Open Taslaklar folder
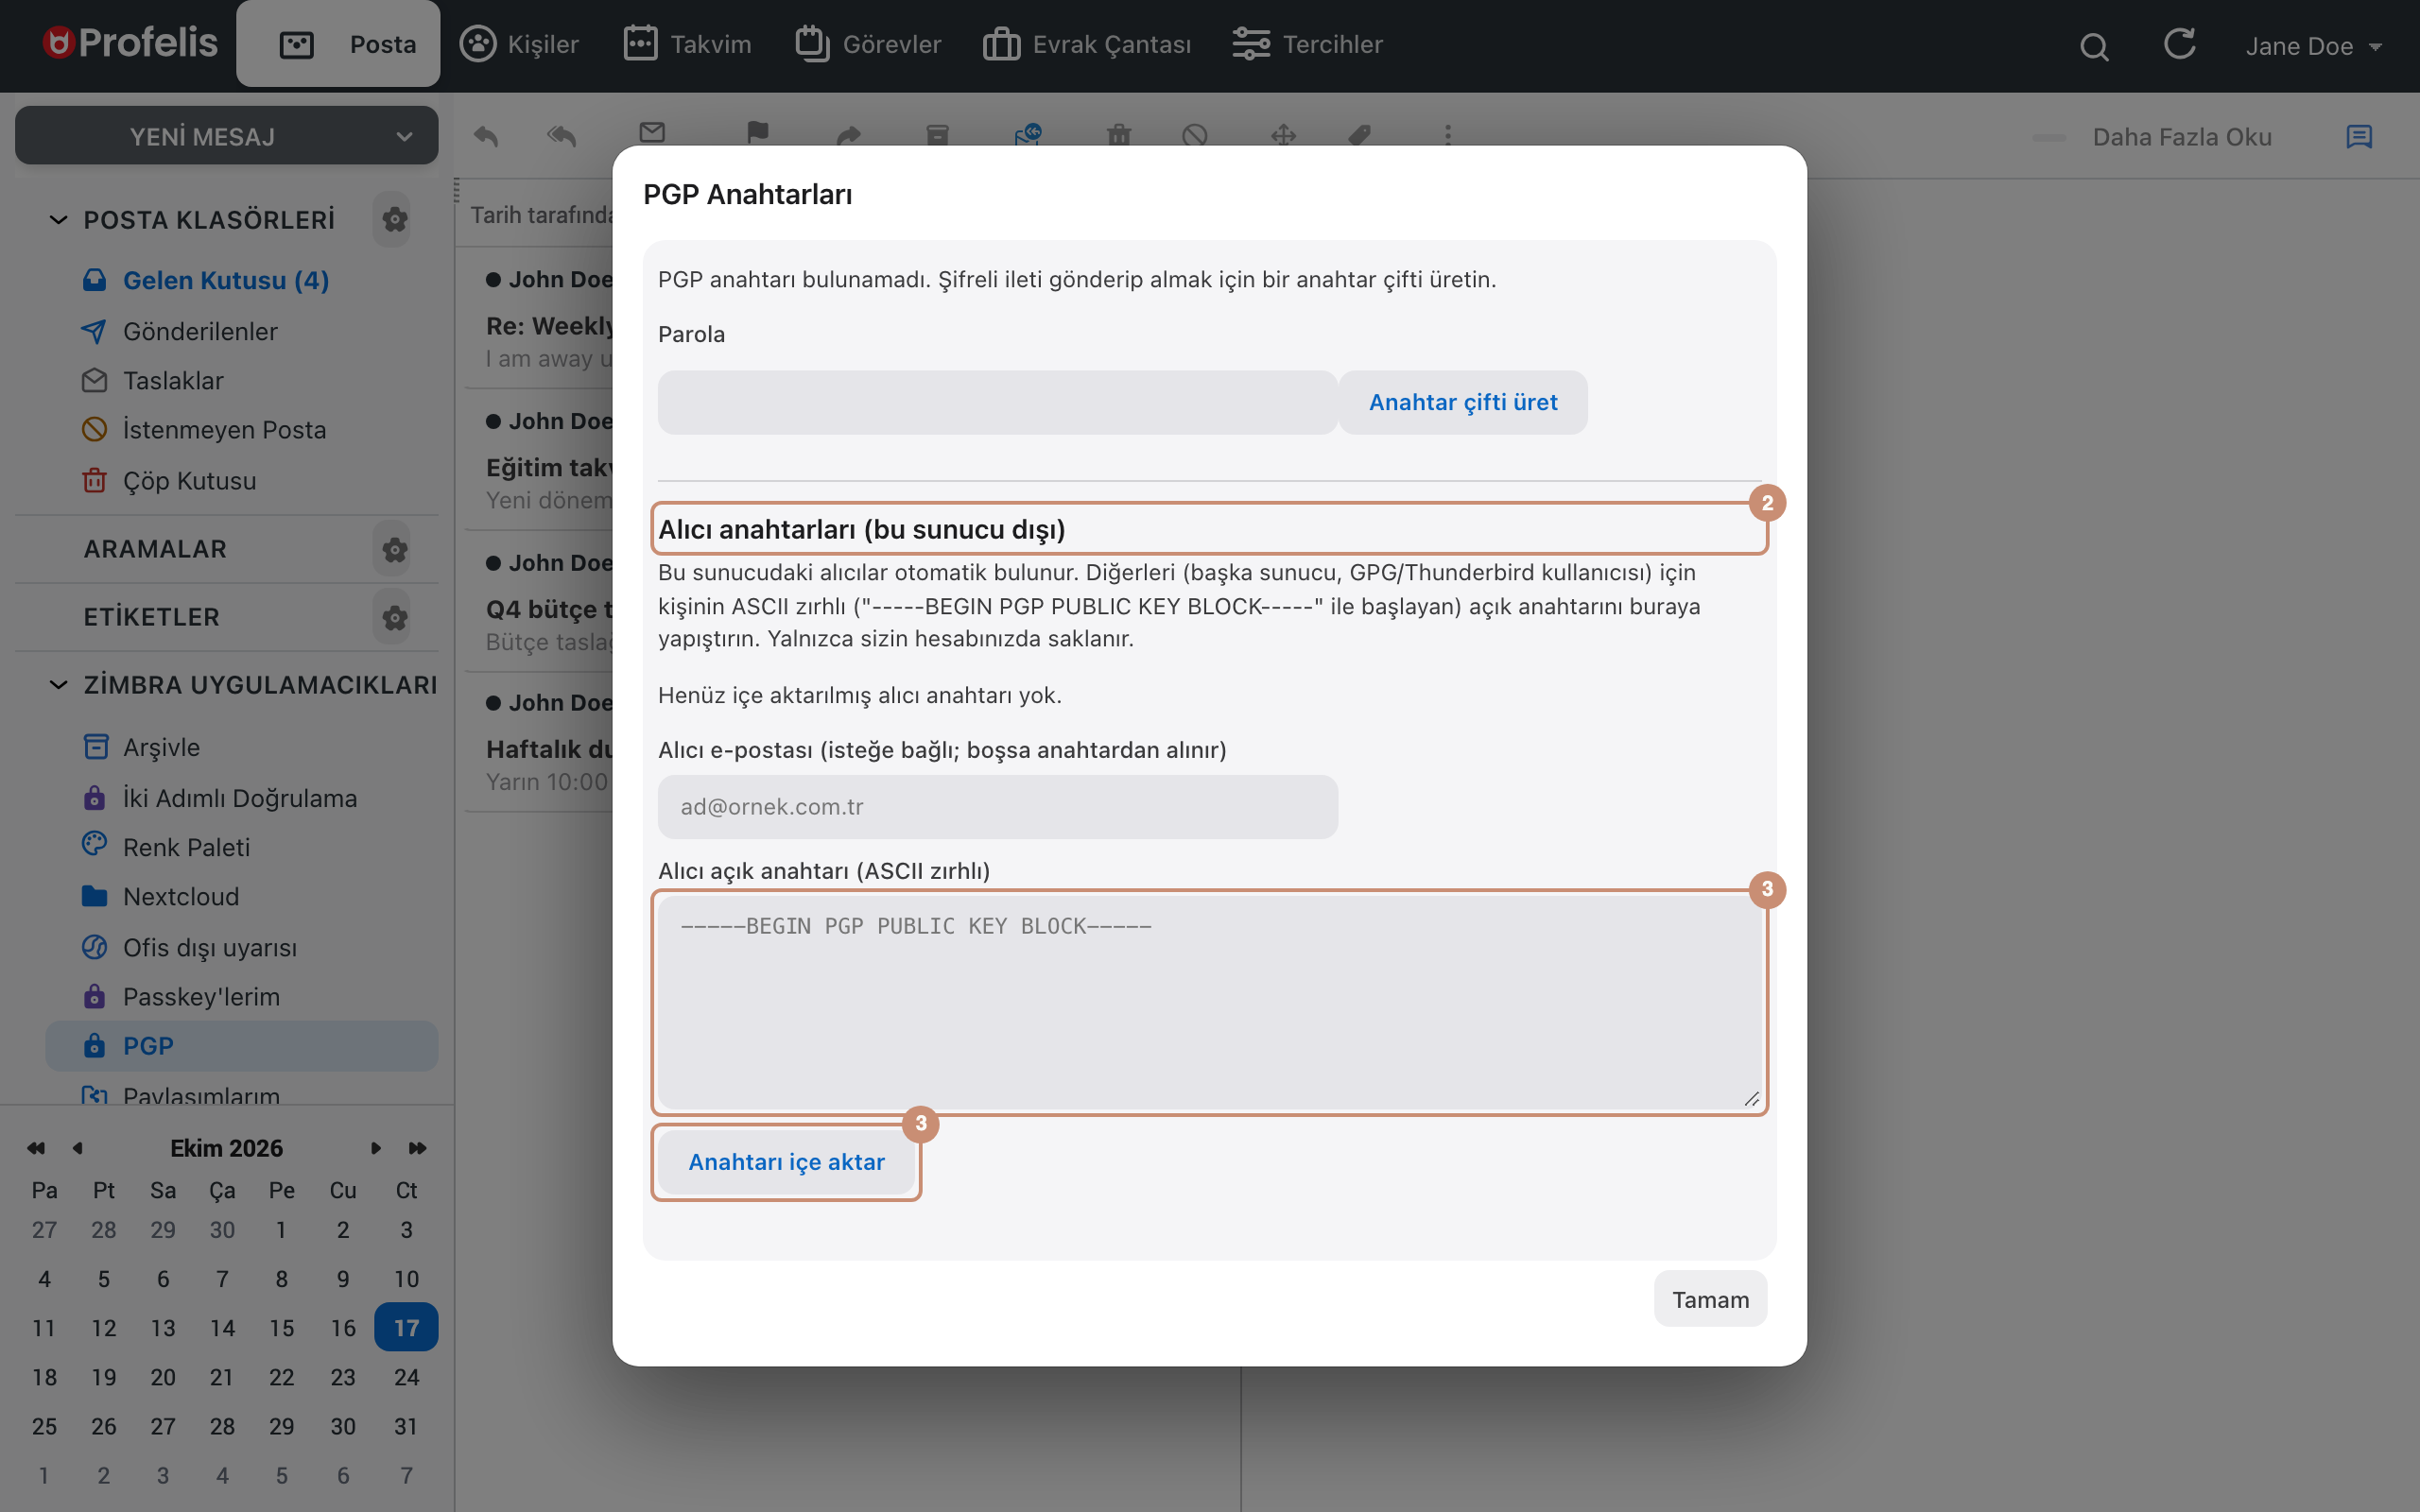This screenshot has width=2420, height=1512. point(173,381)
